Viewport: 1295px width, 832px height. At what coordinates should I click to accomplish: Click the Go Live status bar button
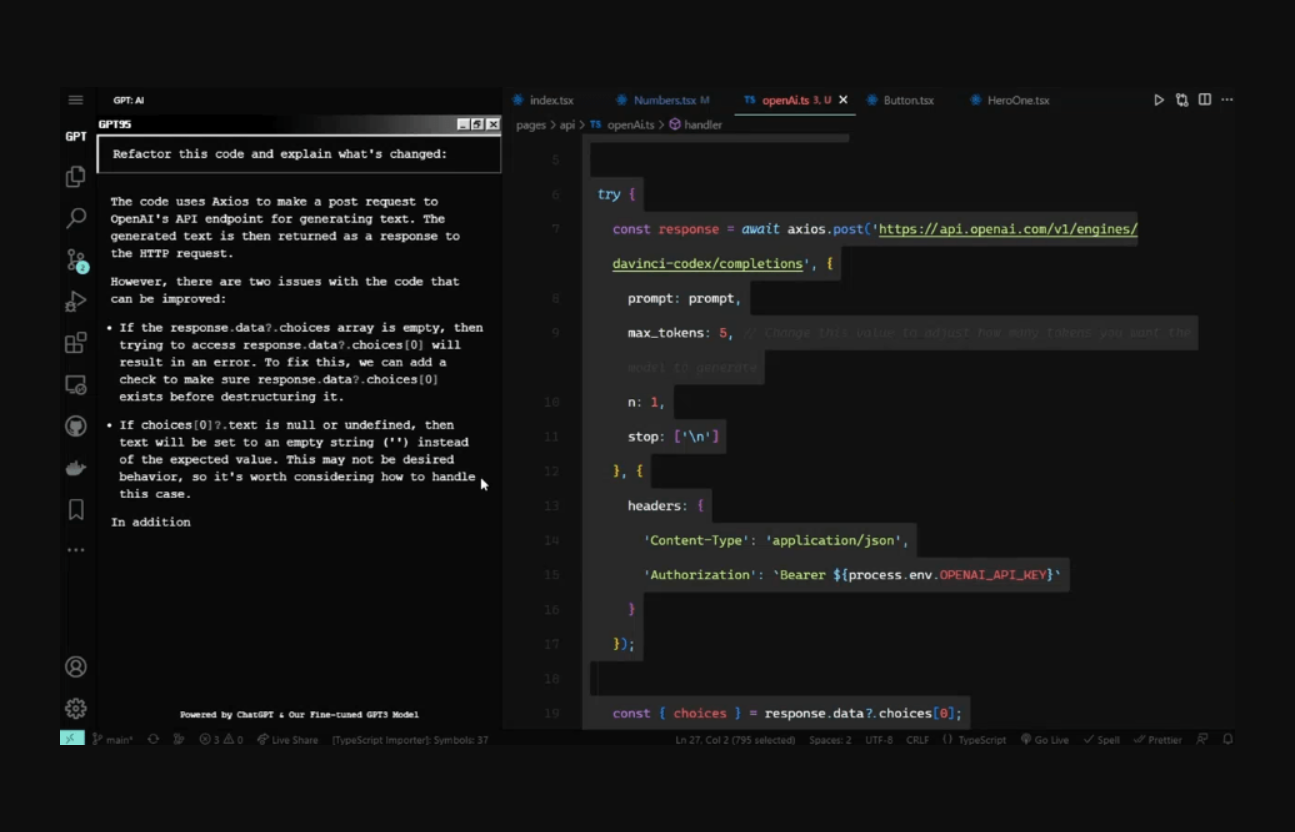point(1045,740)
